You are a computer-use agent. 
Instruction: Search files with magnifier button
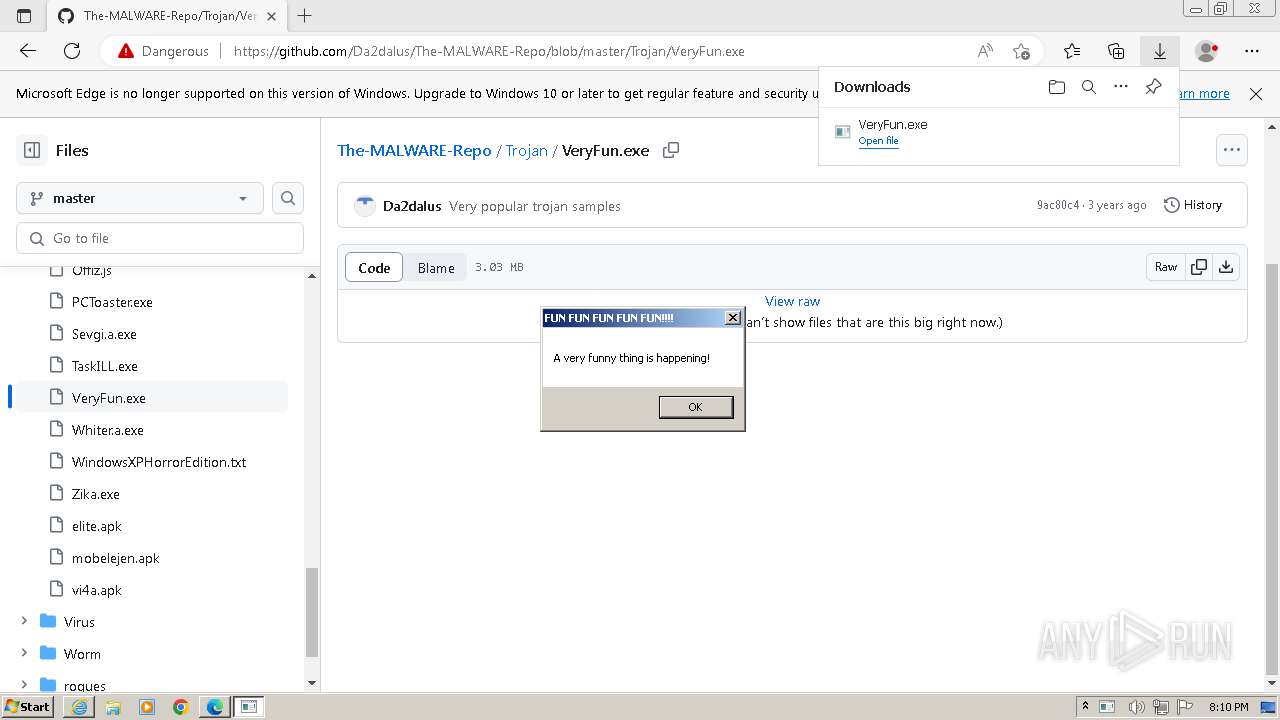click(x=288, y=198)
